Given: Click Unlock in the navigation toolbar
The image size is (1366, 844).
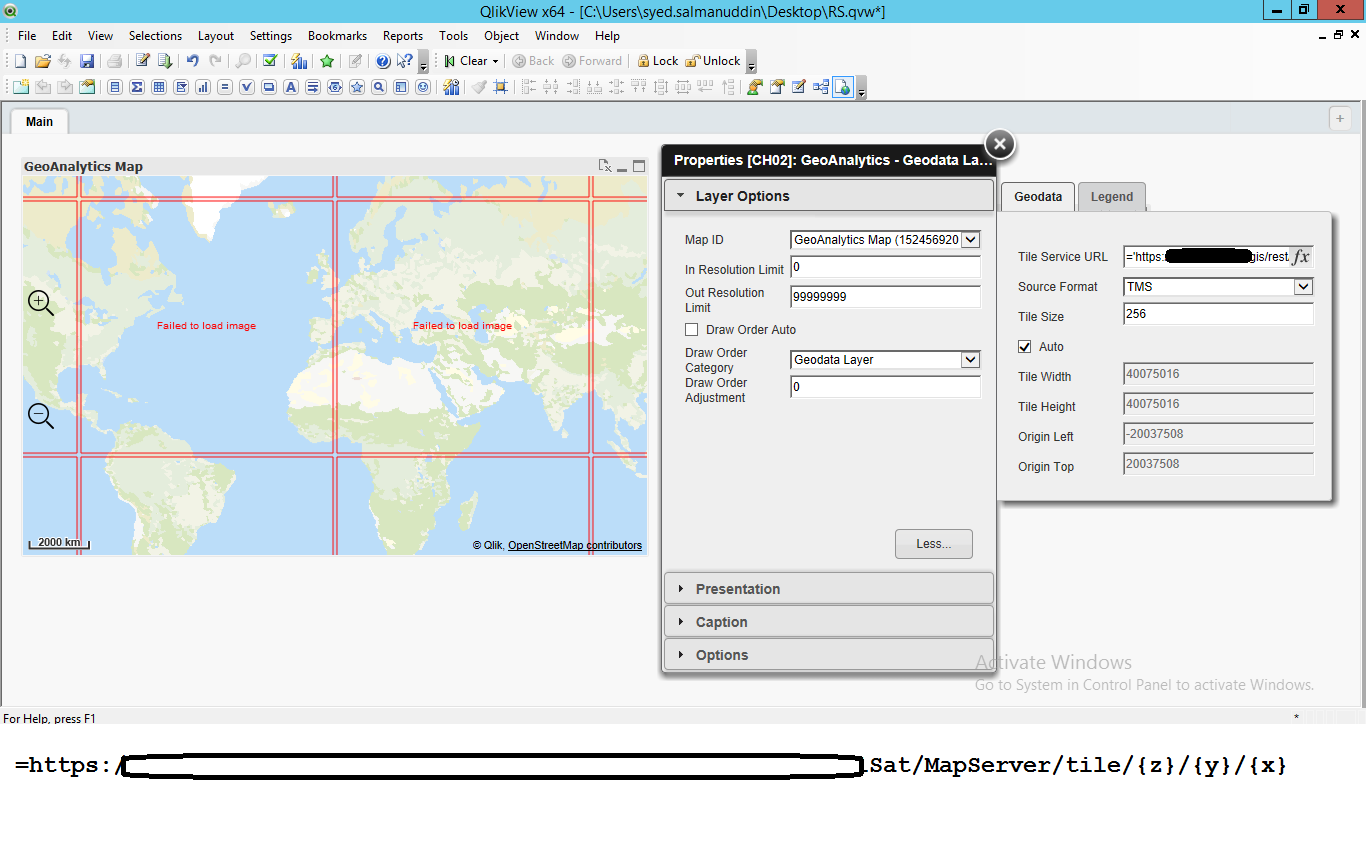Looking at the screenshot, I should 713,61.
